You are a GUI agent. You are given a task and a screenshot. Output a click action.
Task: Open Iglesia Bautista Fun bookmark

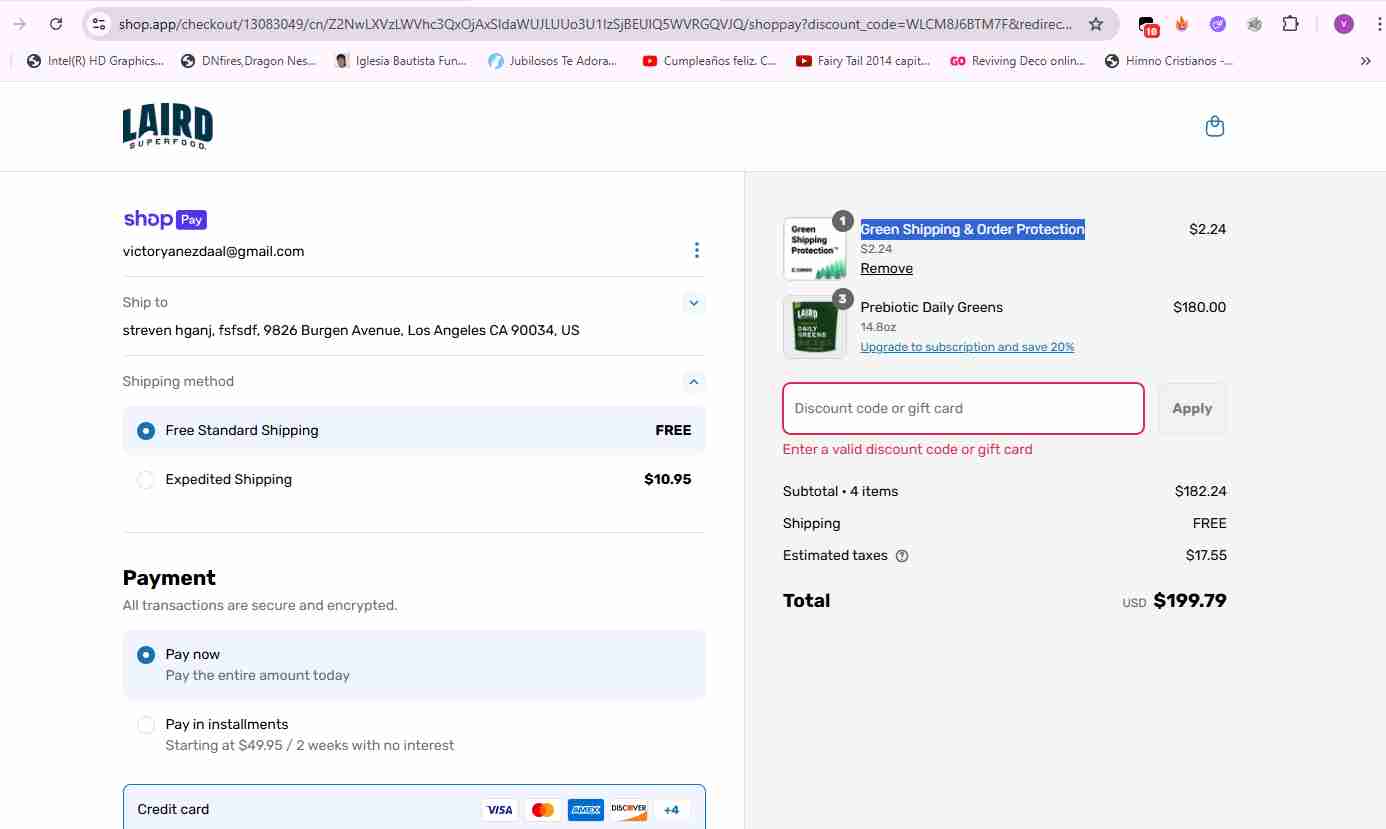[402, 61]
